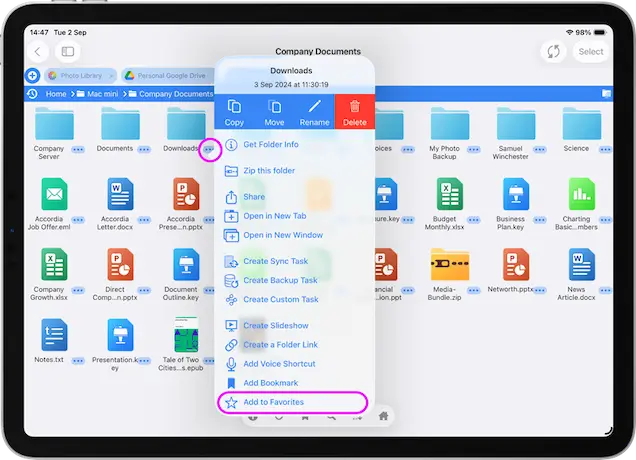Tap the Move icon in the Downloads popup
Viewport: 636px width, 460px height.
pos(274,107)
